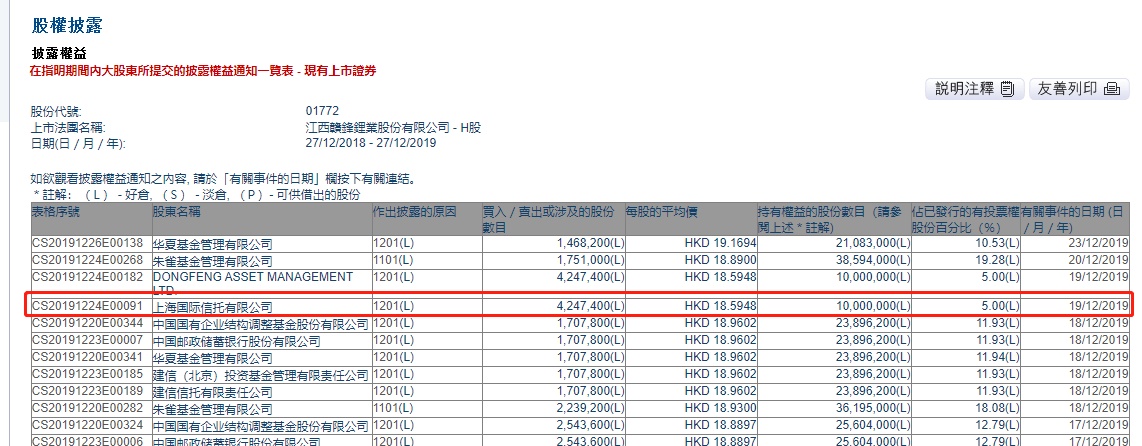Click serial number CS20191223E00007
This screenshot has width=1142, height=446.
(87, 340)
